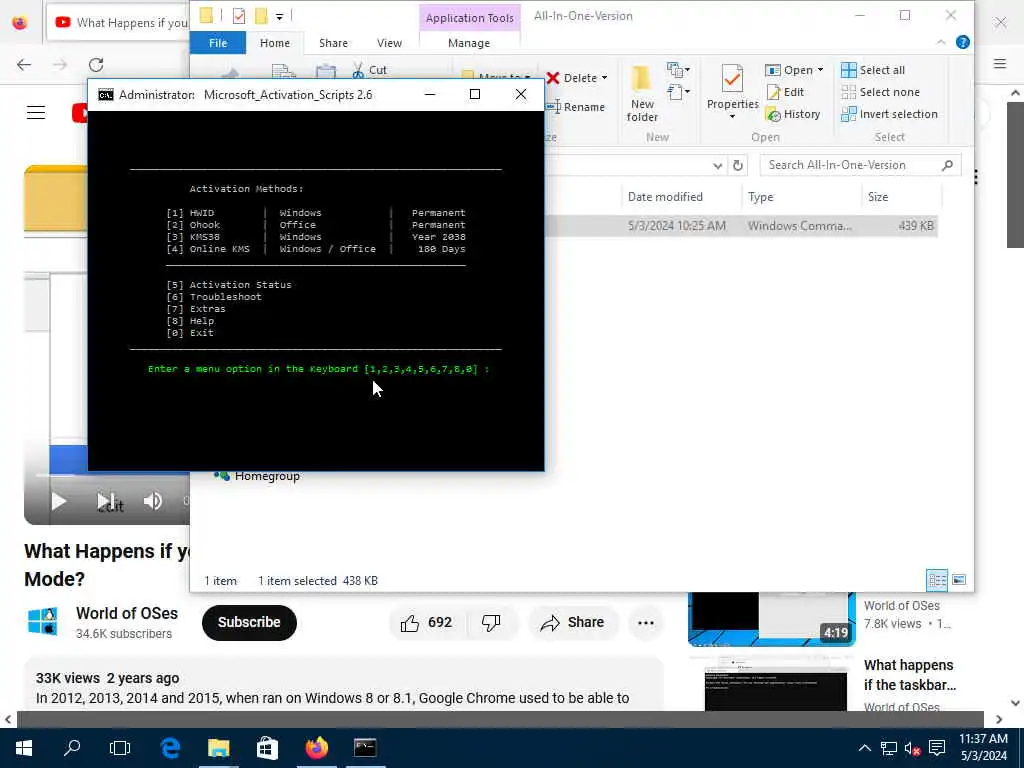The height and width of the screenshot is (768, 1024).
Task: Open the YouTube guide menu
Action: 36,113
